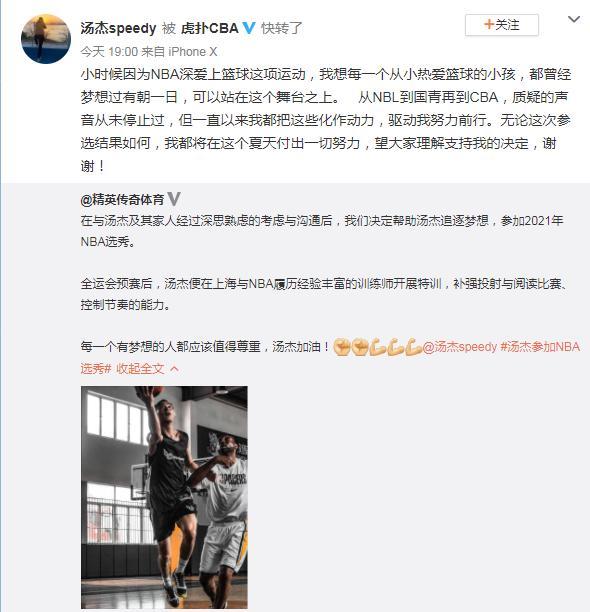590x612 pixels.
Task: Open the basketball layup photo thumbnail
Action: [x=164, y=497]
